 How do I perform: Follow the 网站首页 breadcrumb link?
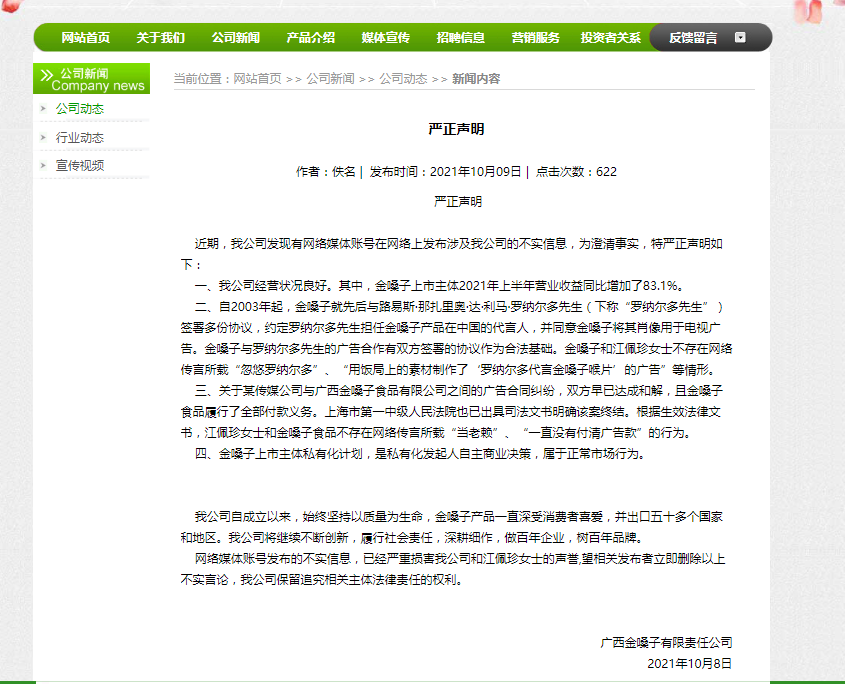pyautogui.click(x=257, y=79)
